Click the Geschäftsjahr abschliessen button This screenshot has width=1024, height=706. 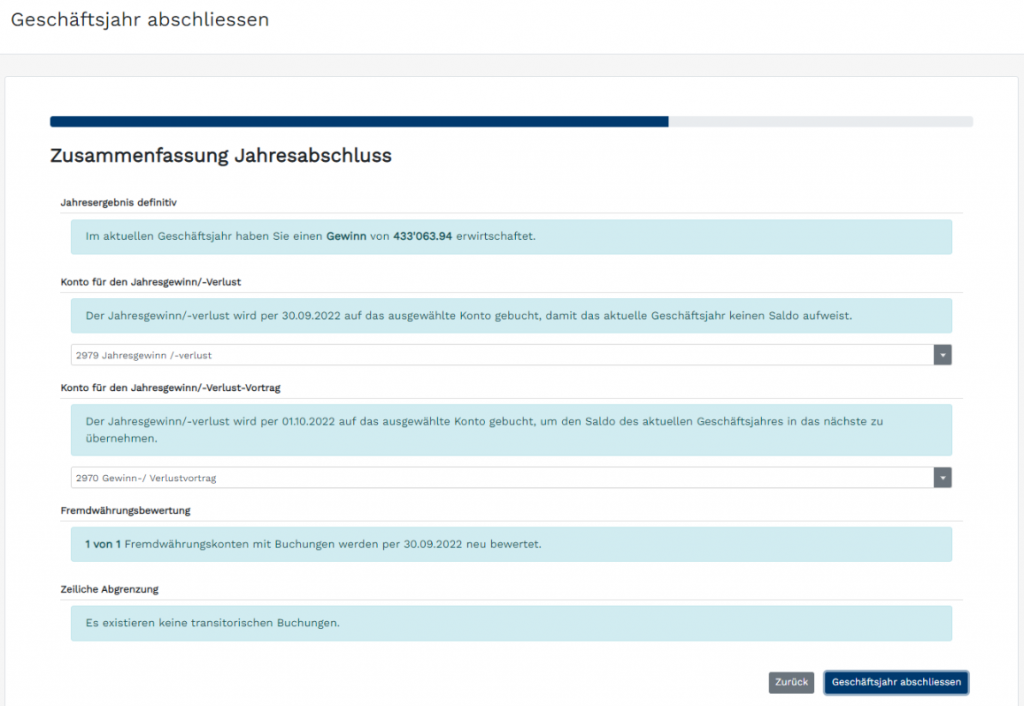896,682
